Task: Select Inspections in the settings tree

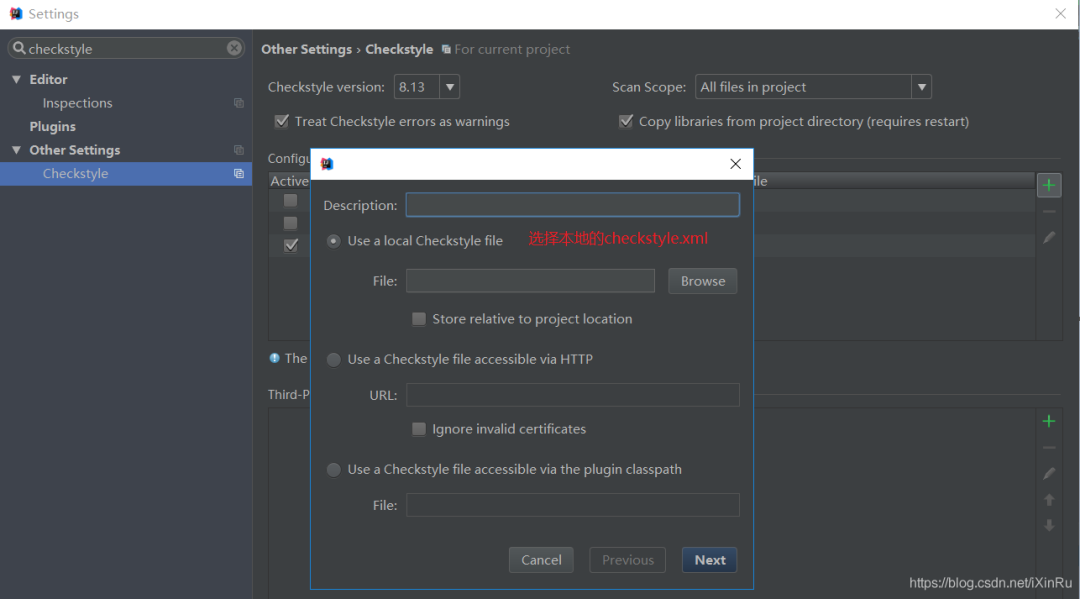Action: pos(77,103)
